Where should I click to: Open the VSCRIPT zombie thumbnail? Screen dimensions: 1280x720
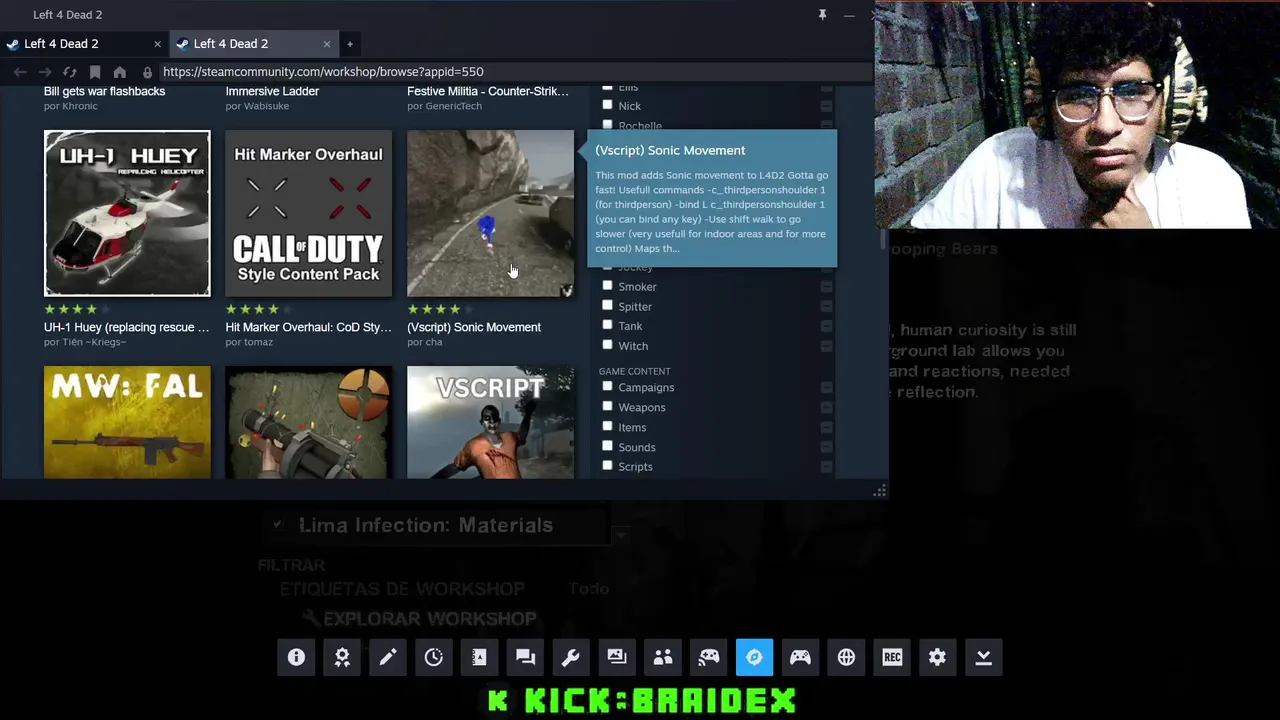490,422
